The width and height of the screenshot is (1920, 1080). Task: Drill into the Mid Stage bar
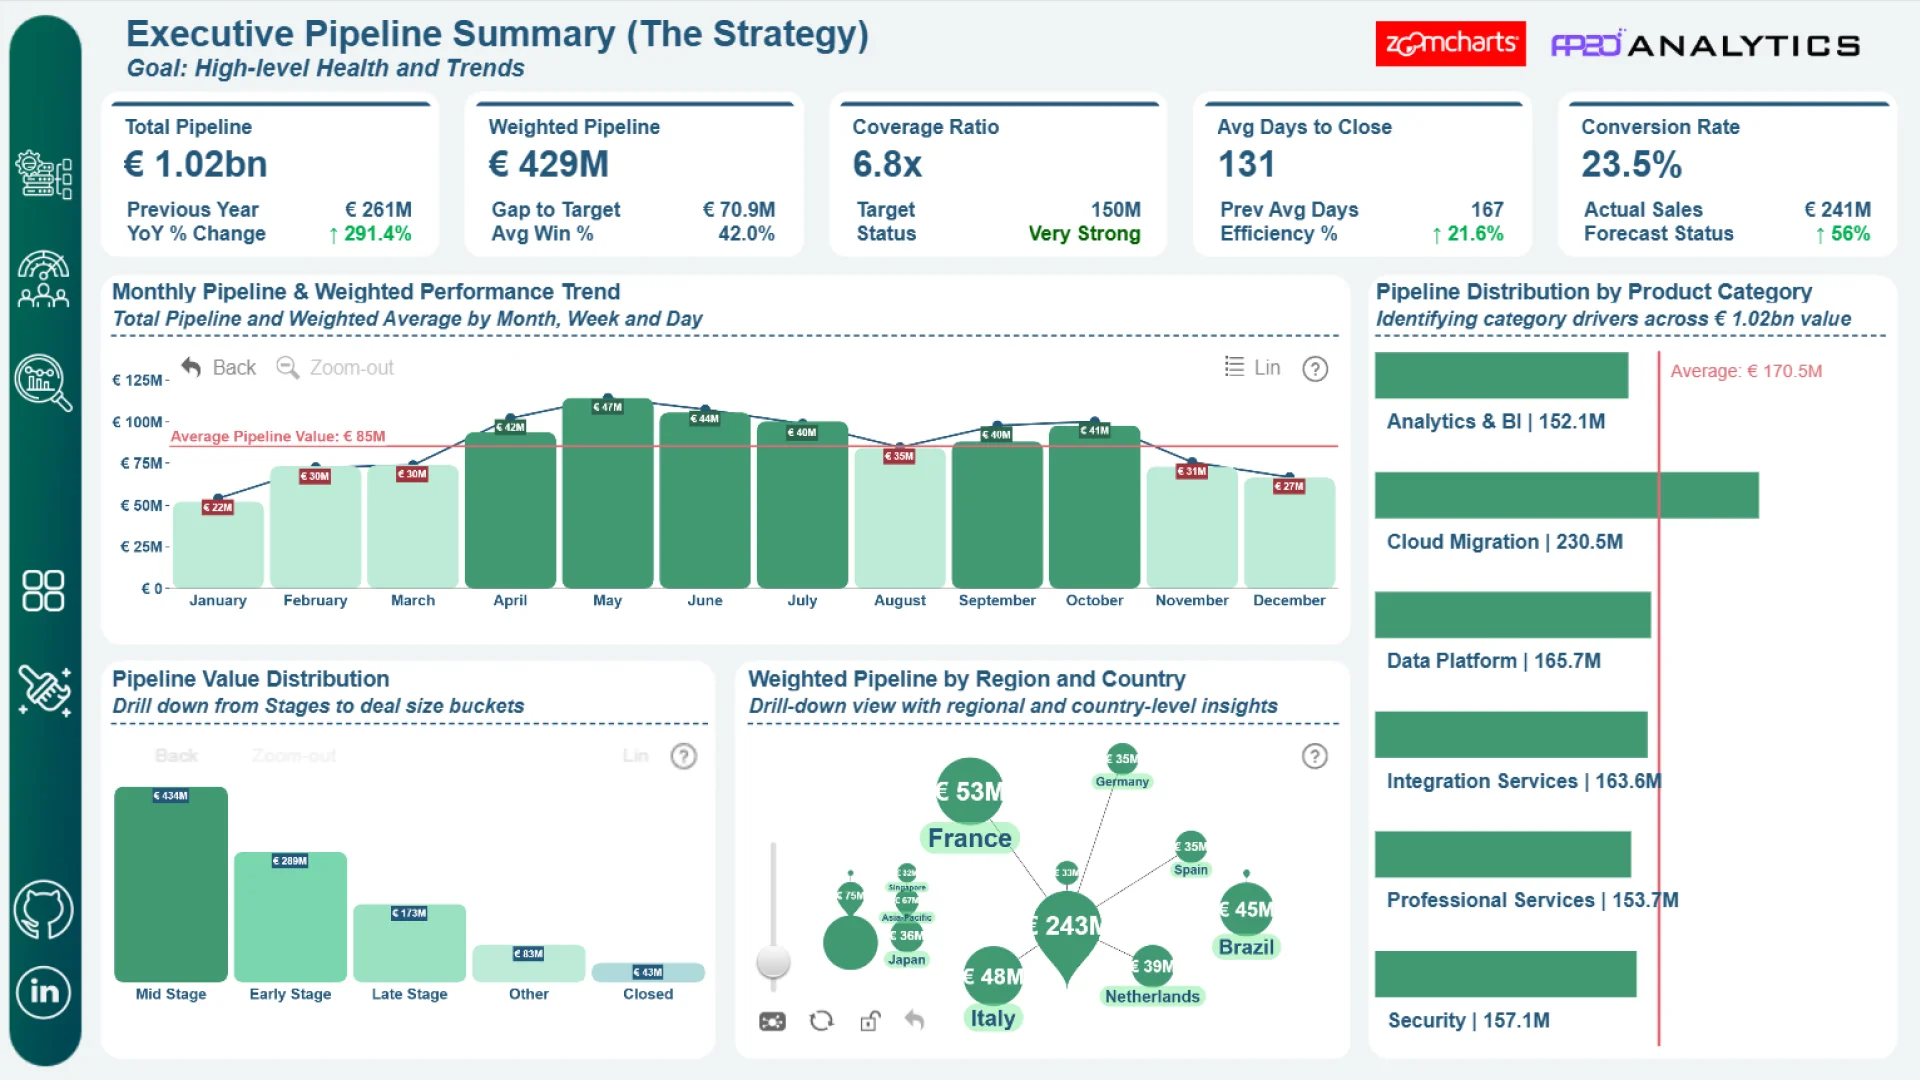click(x=171, y=885)
